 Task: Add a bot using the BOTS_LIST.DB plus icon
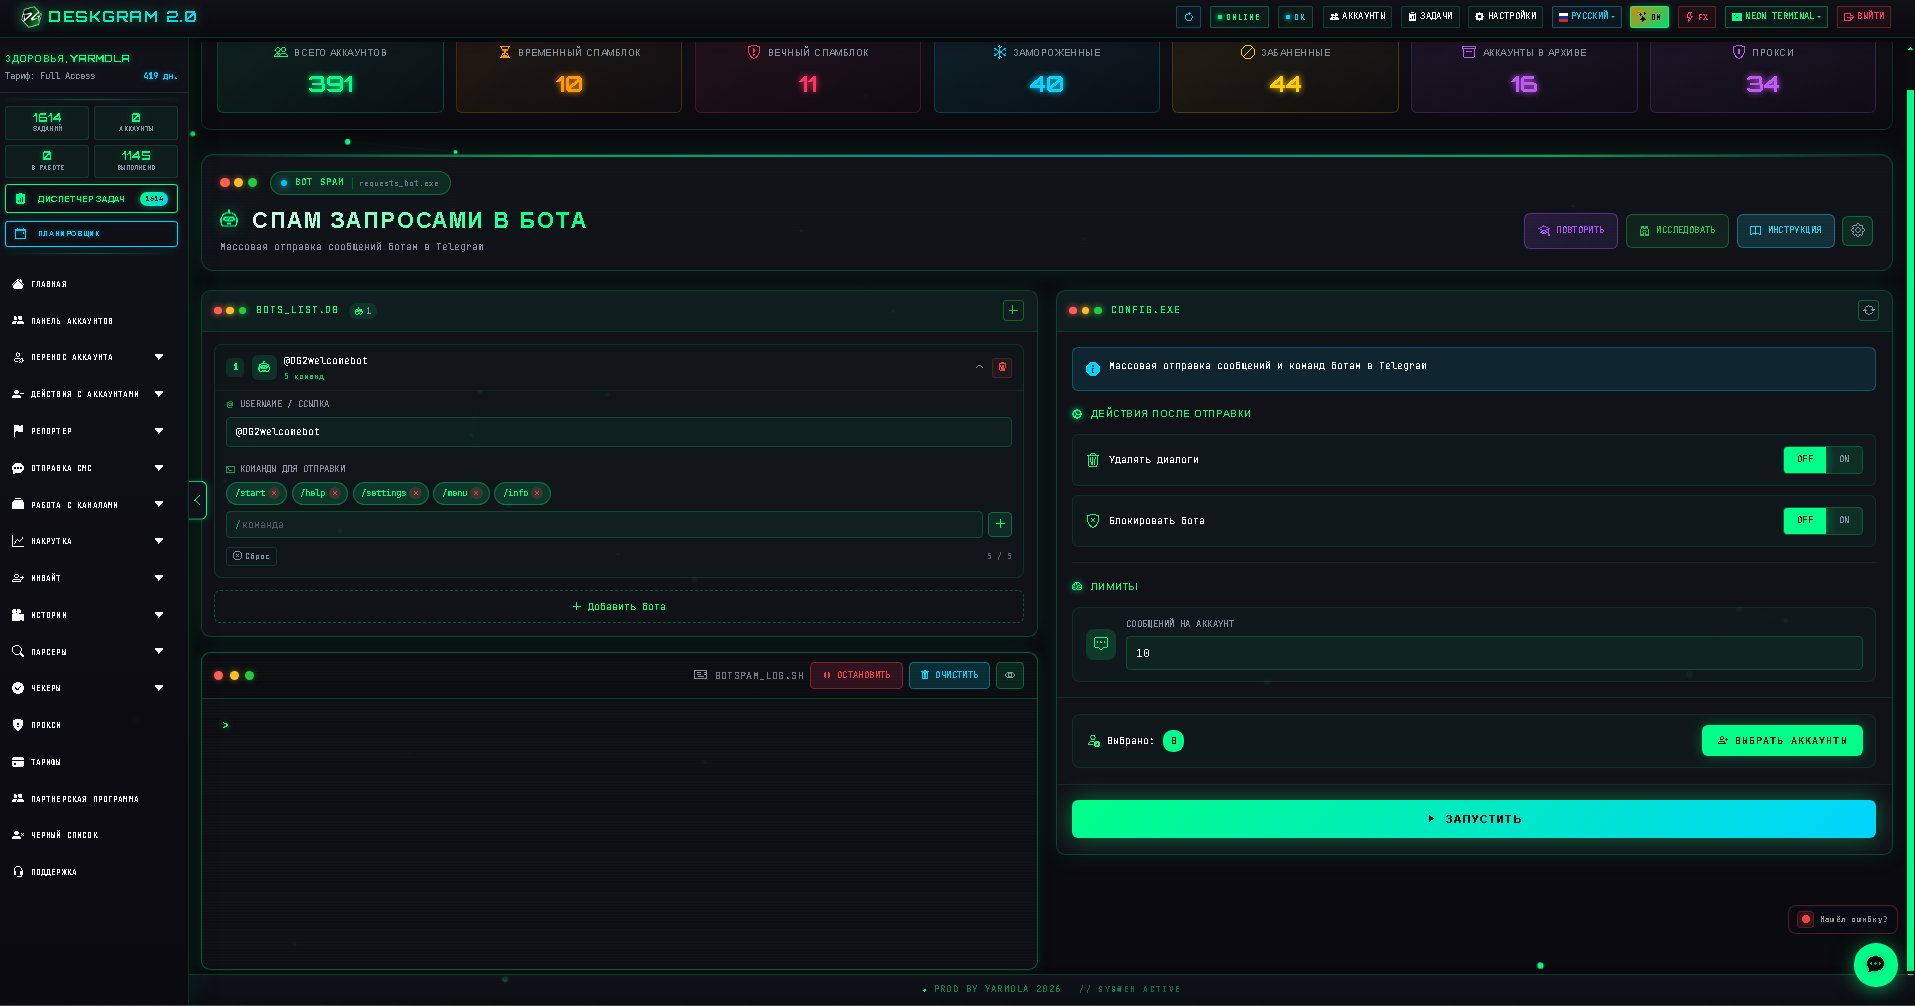[1013, 311]
